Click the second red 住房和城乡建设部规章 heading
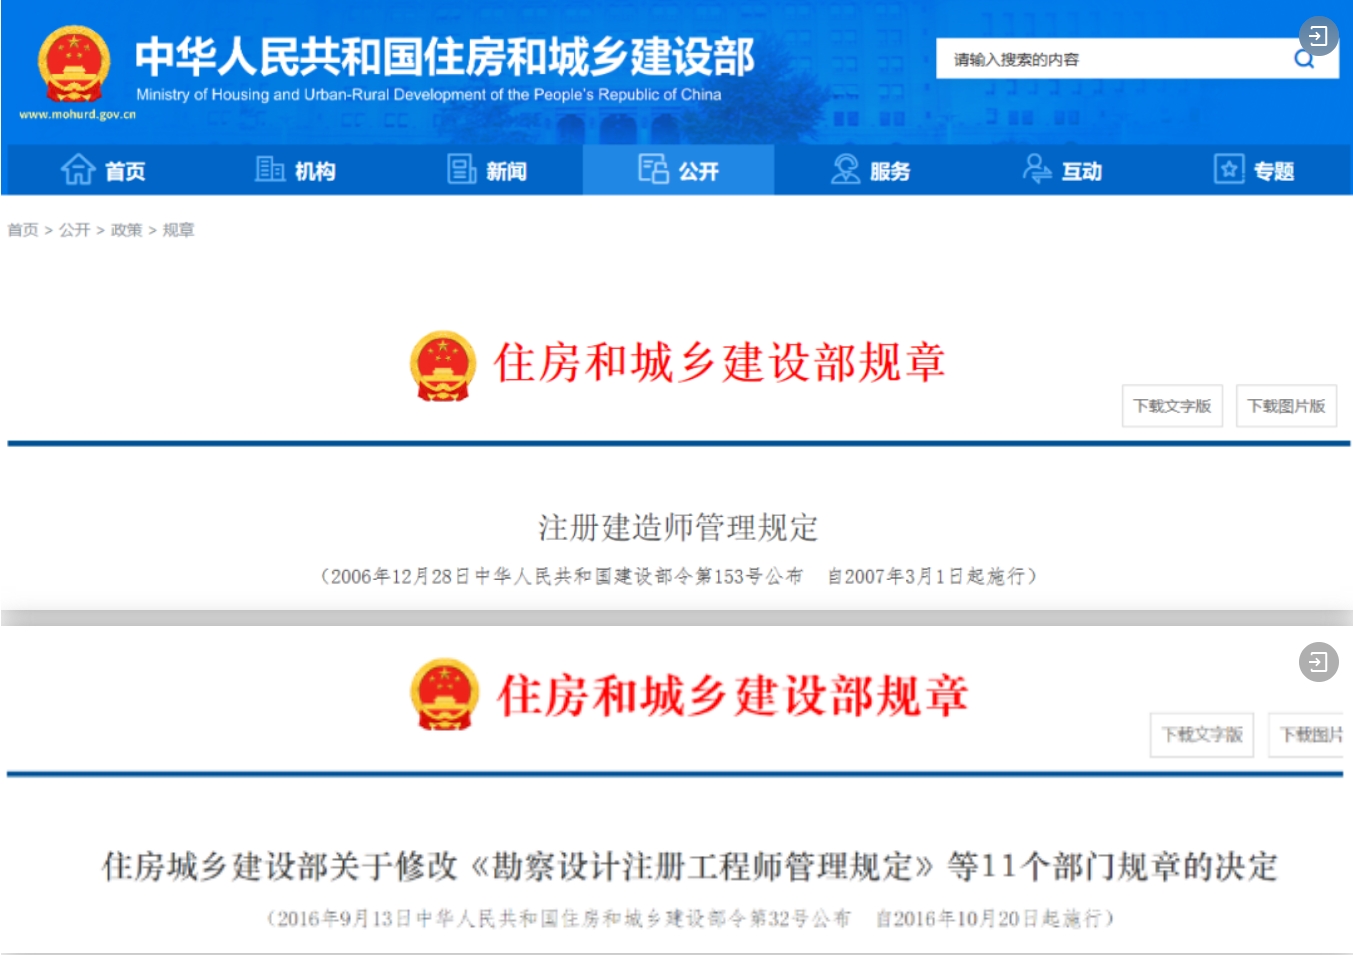 coord(733,695)
